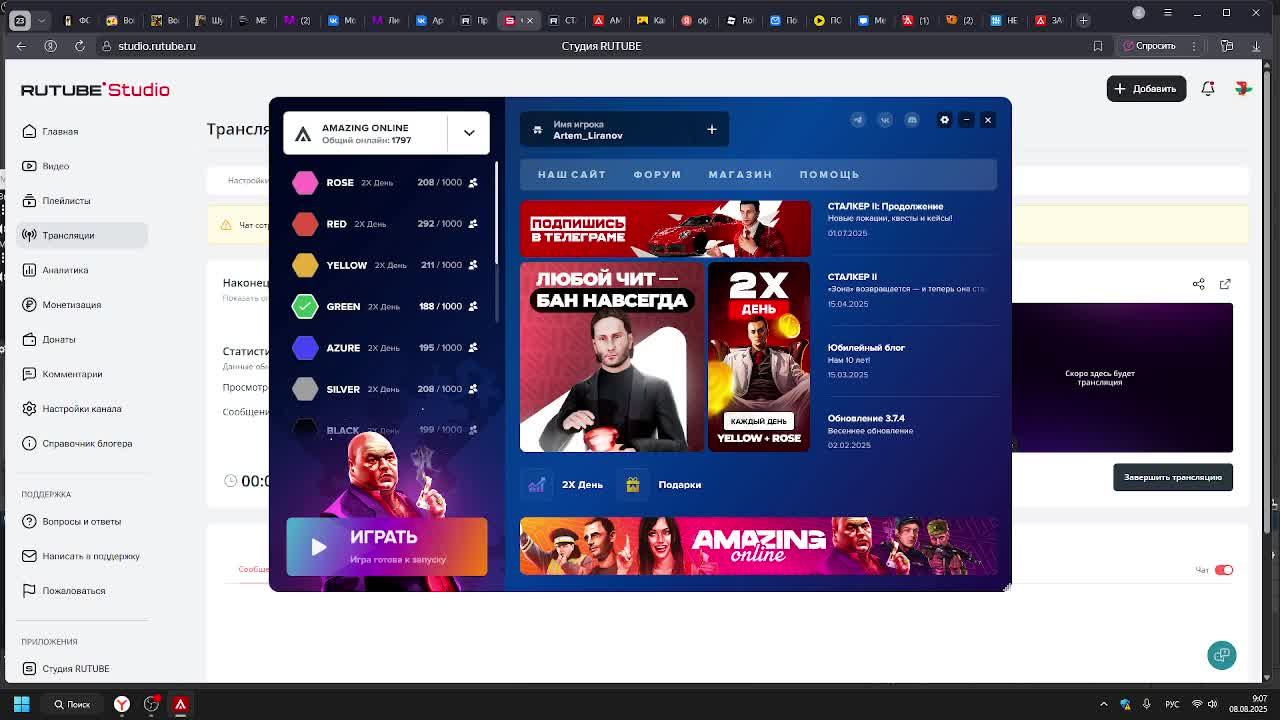
Task: Toggle the Чат switch in RUTUBE Studio
Action: (1224, 570)
